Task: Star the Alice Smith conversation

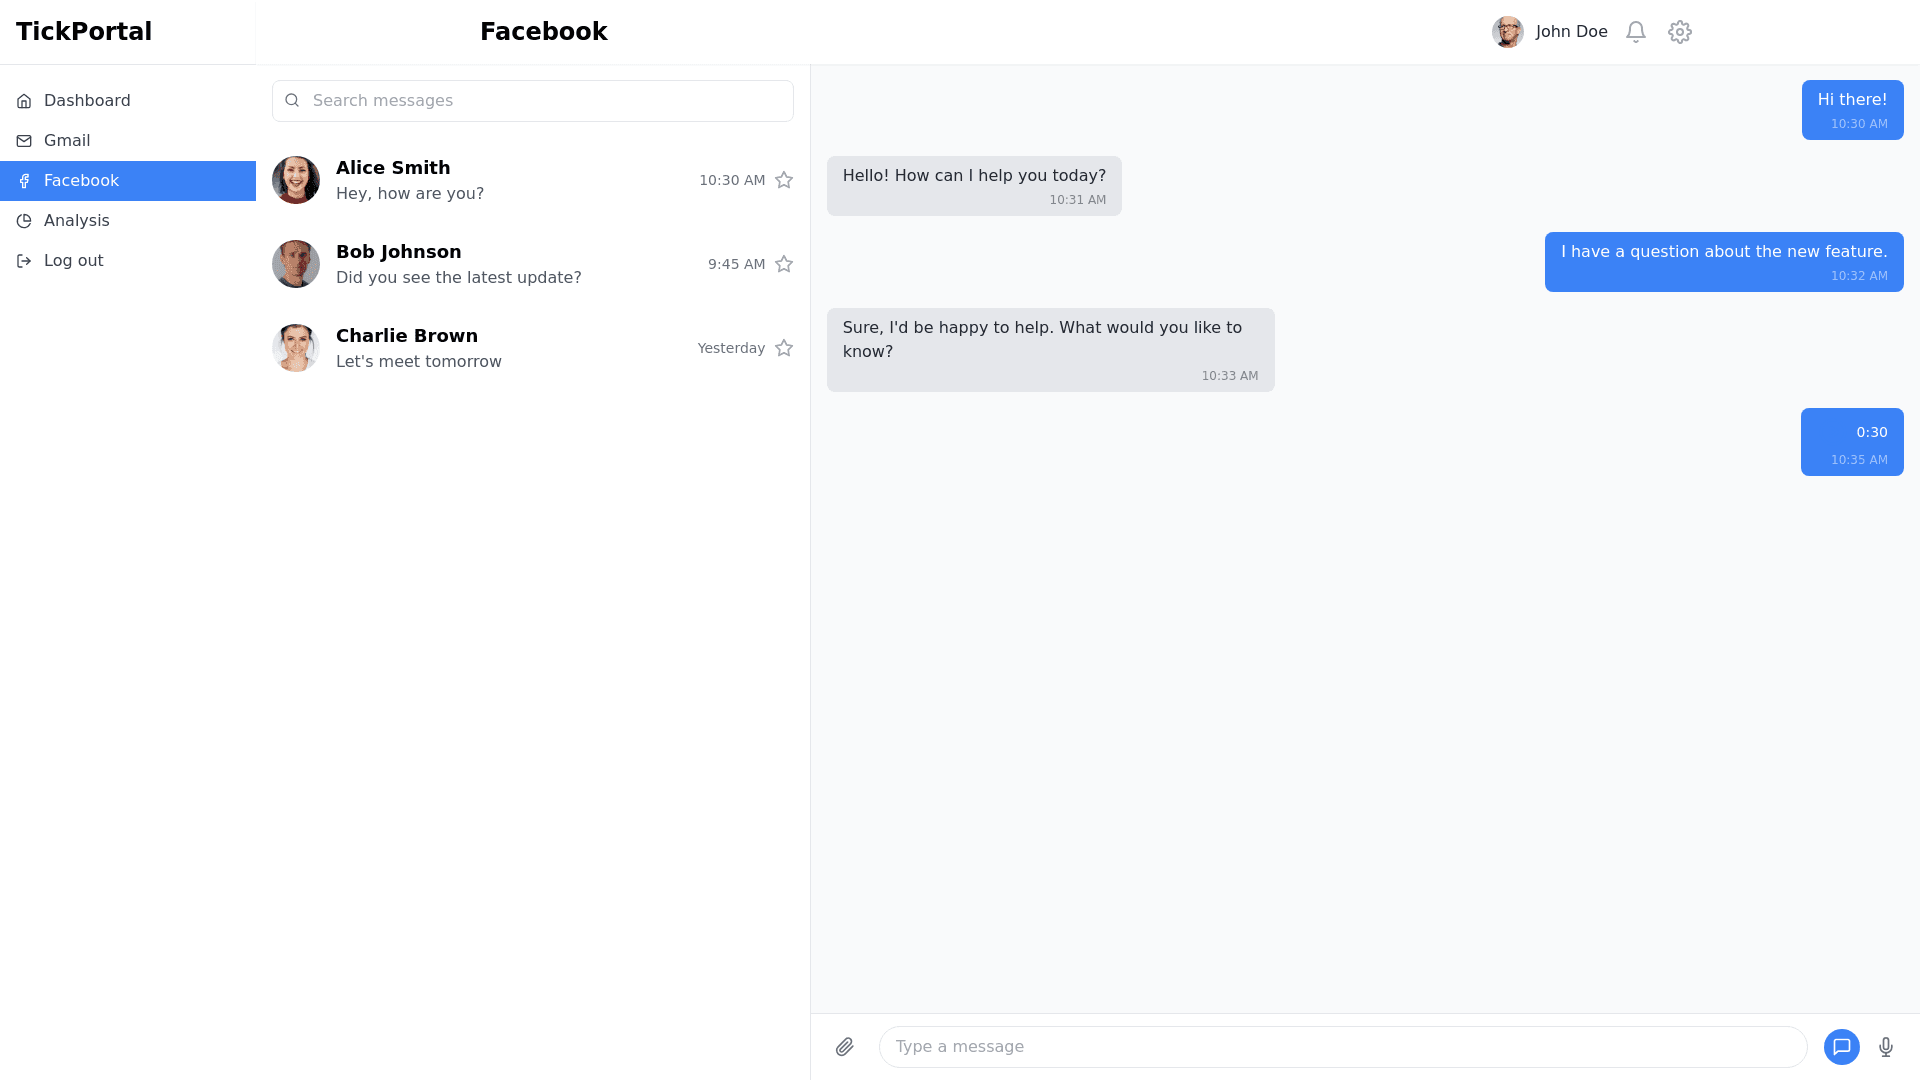Action: [784, 180]
